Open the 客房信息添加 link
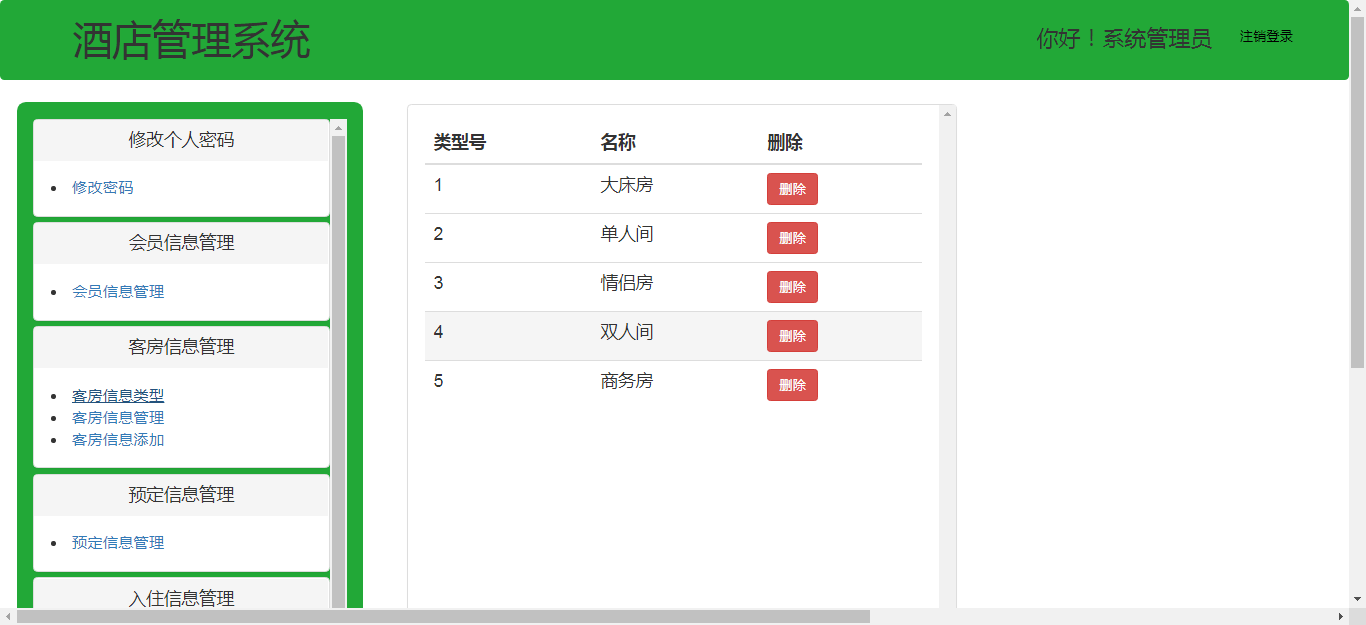The height and width of the screenshot is (625, 1366). (x=118, y=440)
